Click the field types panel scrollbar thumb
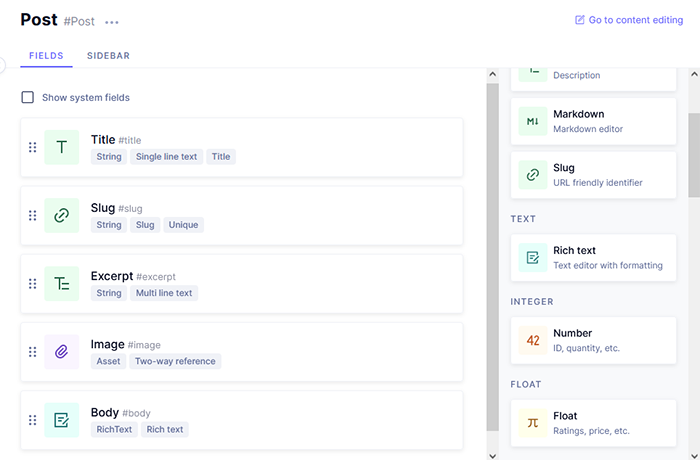 (x=694, y=155)
